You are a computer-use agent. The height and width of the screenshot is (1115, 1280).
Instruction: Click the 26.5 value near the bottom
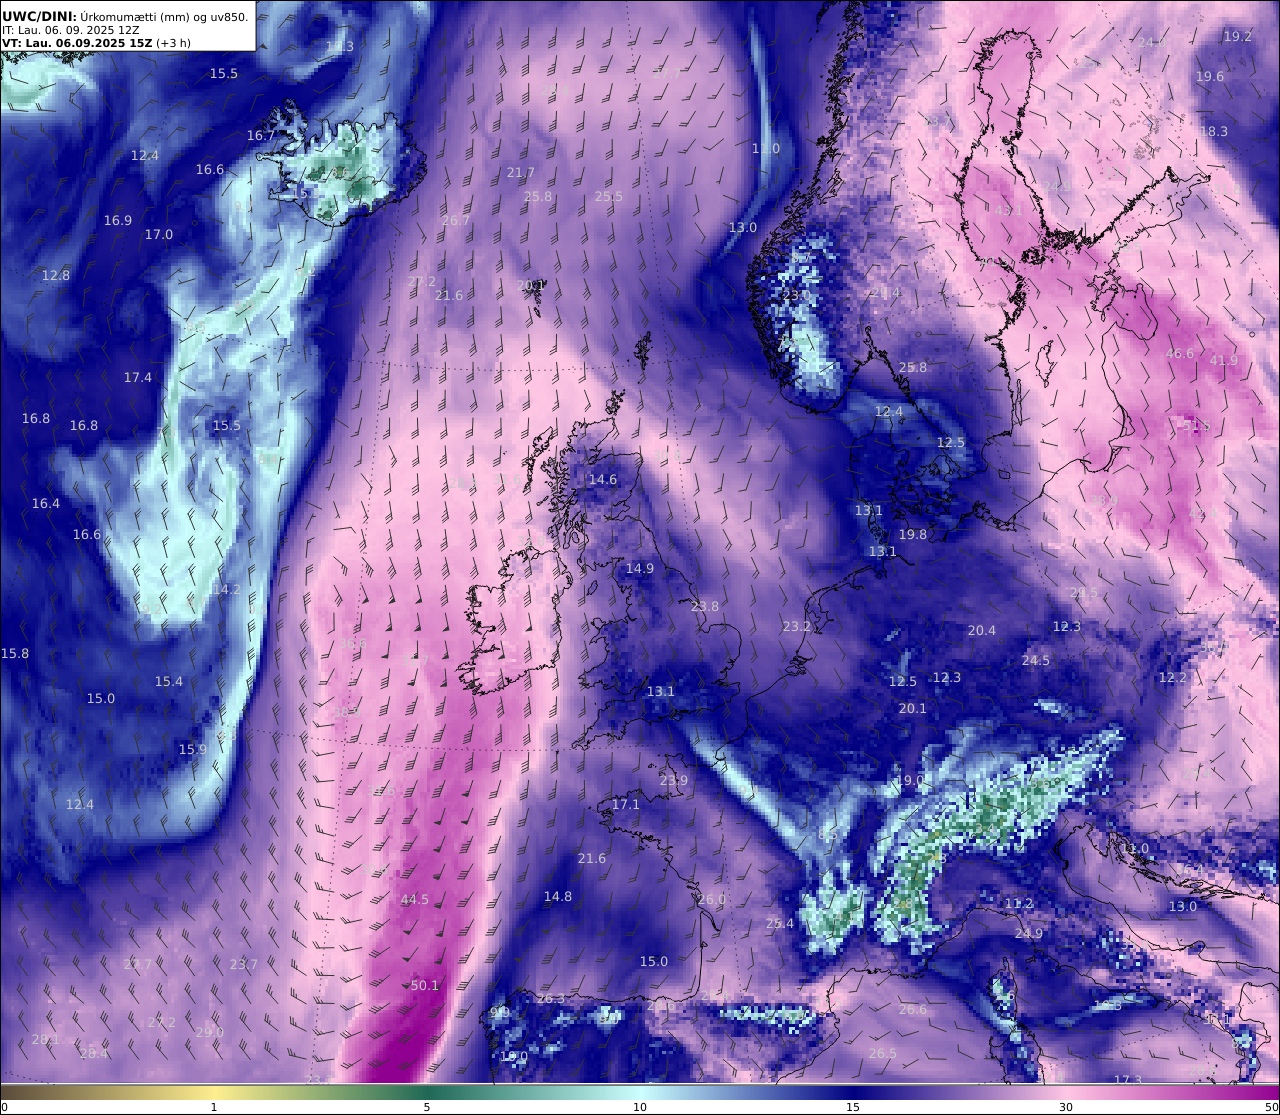[x=883, y=1053]
